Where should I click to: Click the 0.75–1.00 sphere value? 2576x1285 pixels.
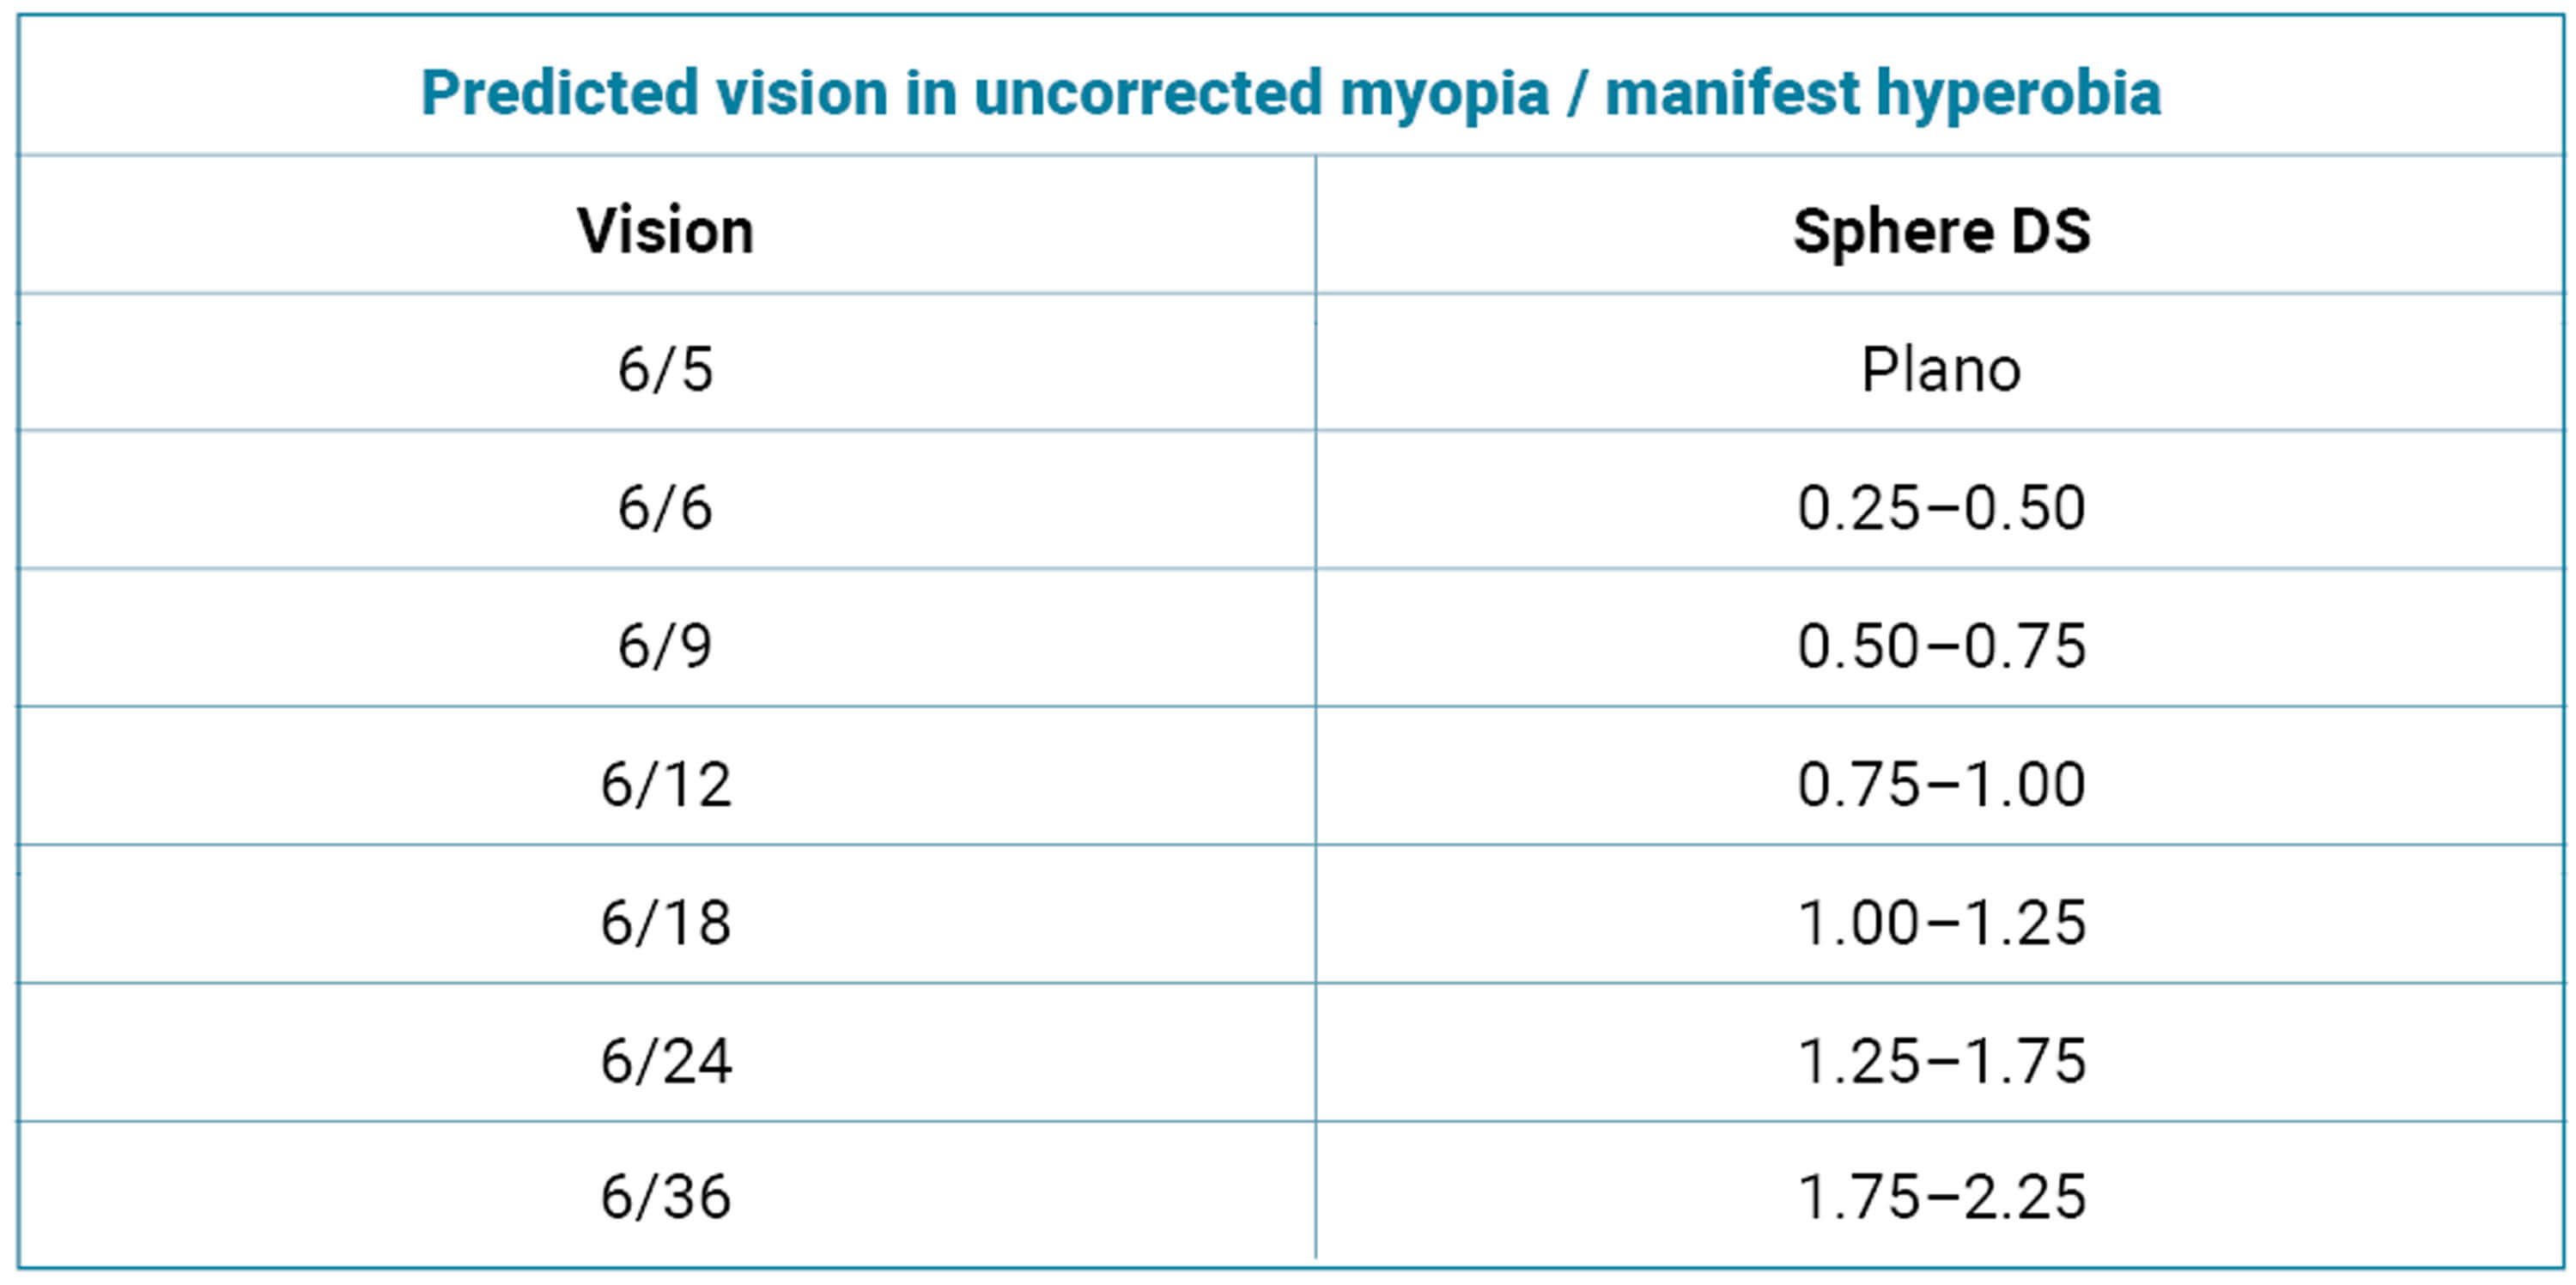pos(1941,784)
